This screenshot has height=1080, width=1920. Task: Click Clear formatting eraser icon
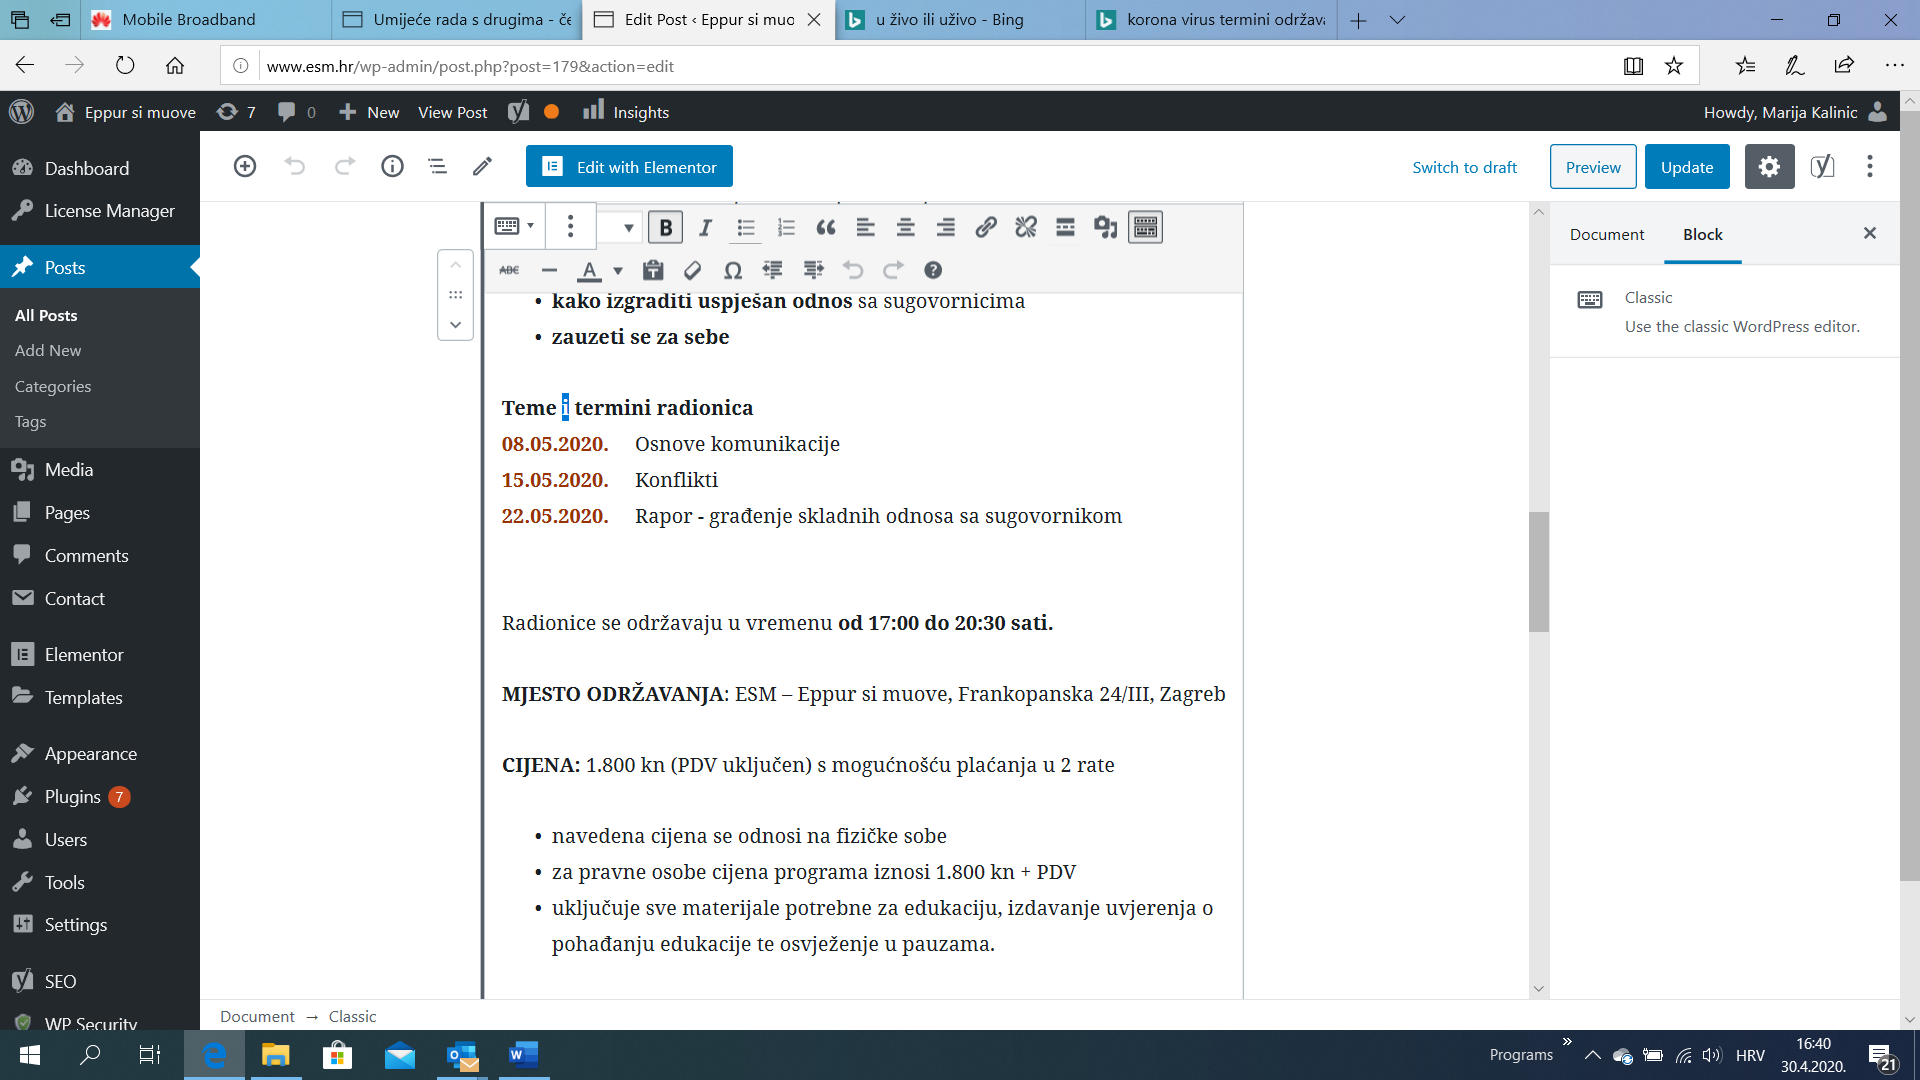(692, 270)
